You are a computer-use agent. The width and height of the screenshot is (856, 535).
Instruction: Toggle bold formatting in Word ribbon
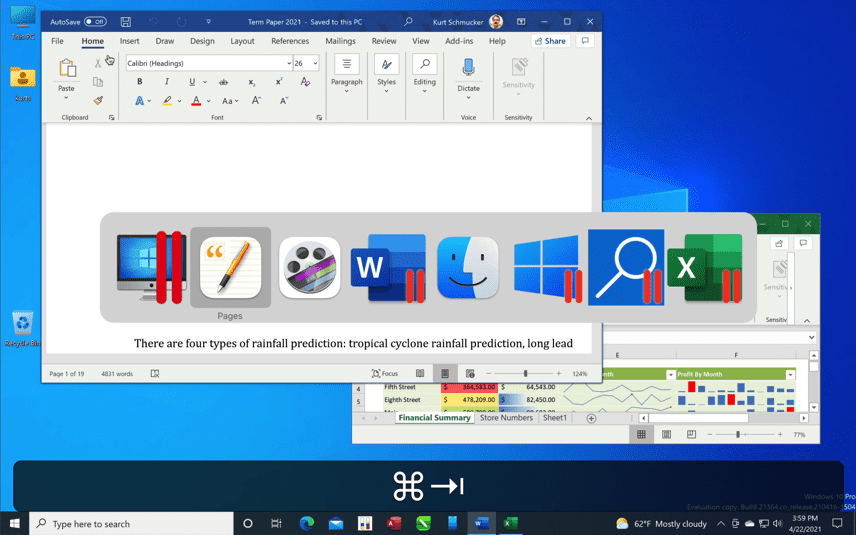(x=140, y=82)
